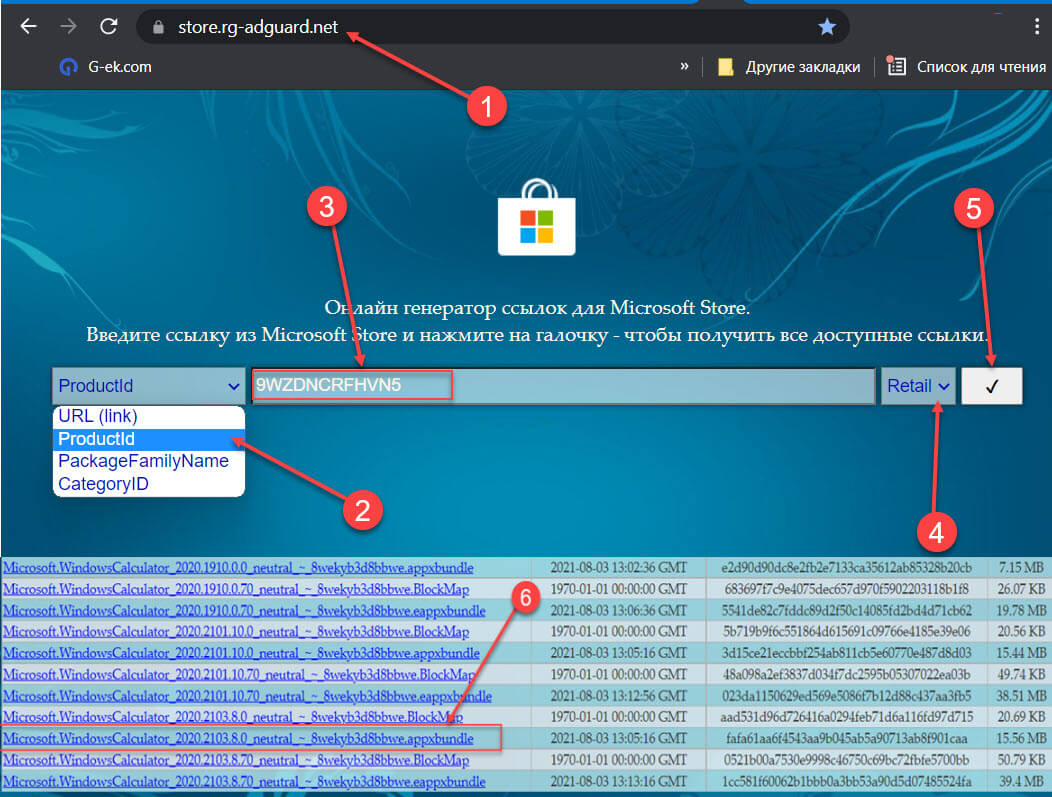The image size is (1052, 797).
Task: Expand hidden bookmarks chevron
Action: point(684,67)
